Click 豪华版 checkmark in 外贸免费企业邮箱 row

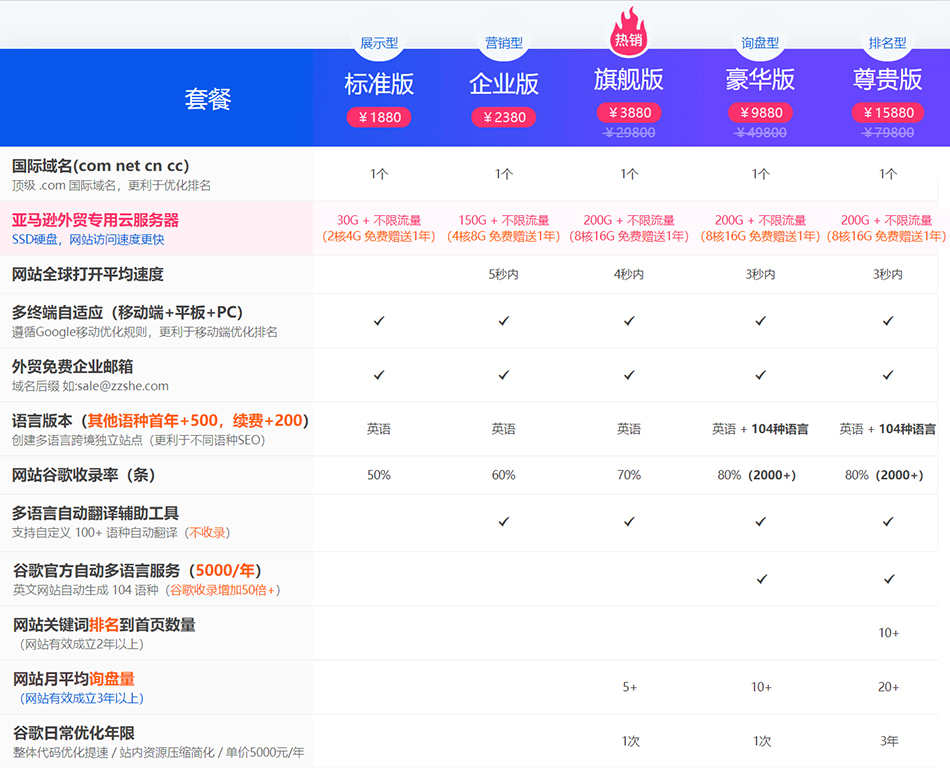(761, 375)
